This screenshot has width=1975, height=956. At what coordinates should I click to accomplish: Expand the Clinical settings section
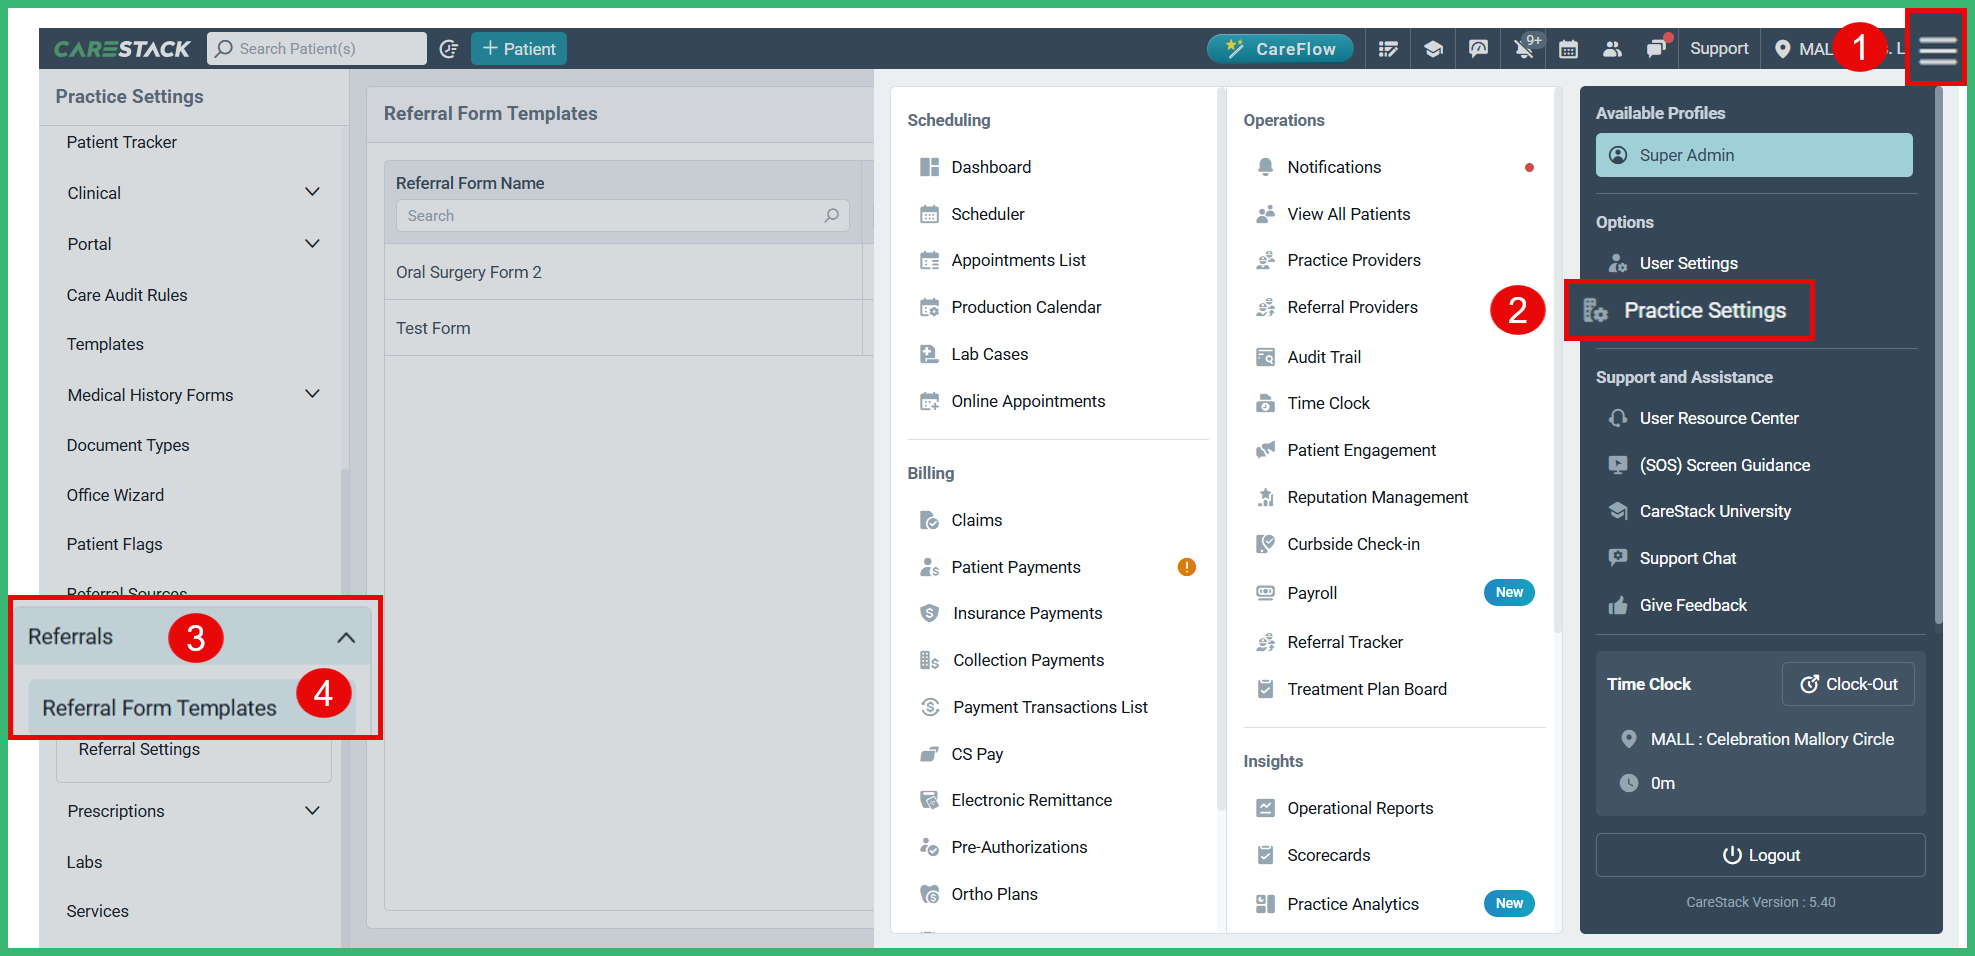[x=312, y=192]
